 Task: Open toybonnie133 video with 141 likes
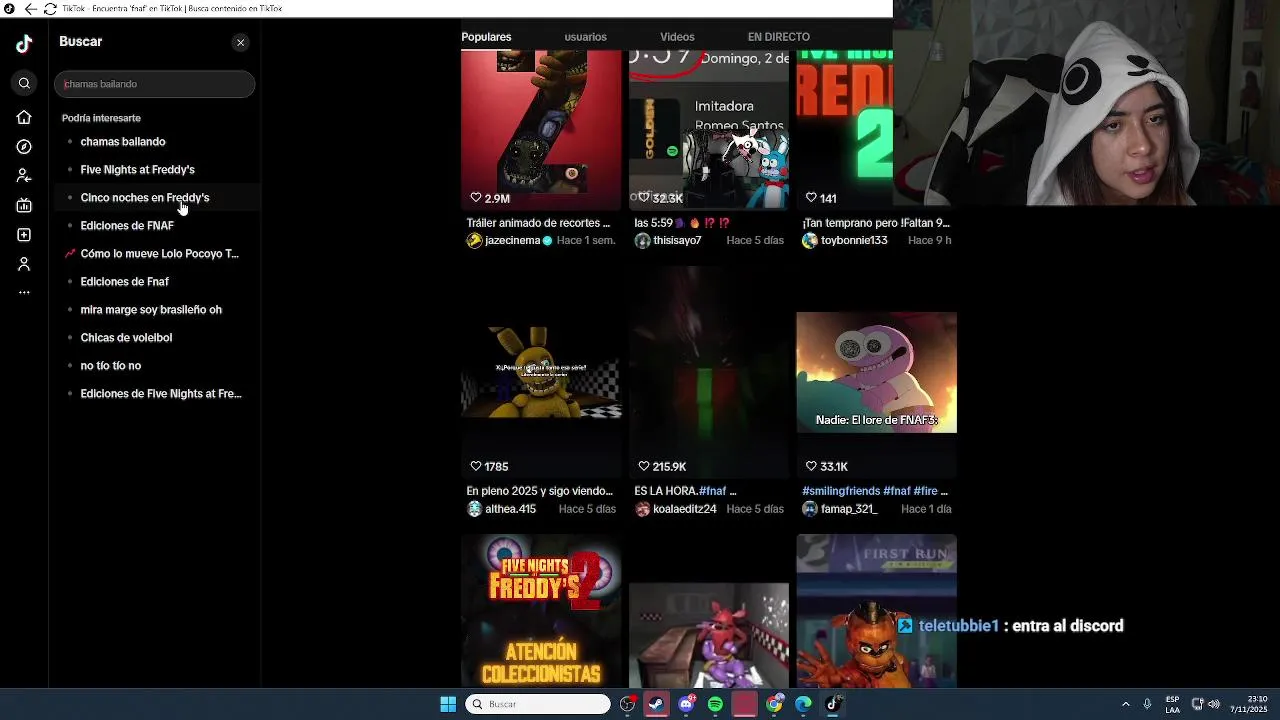pyautogui.click(x=844, y=129)
